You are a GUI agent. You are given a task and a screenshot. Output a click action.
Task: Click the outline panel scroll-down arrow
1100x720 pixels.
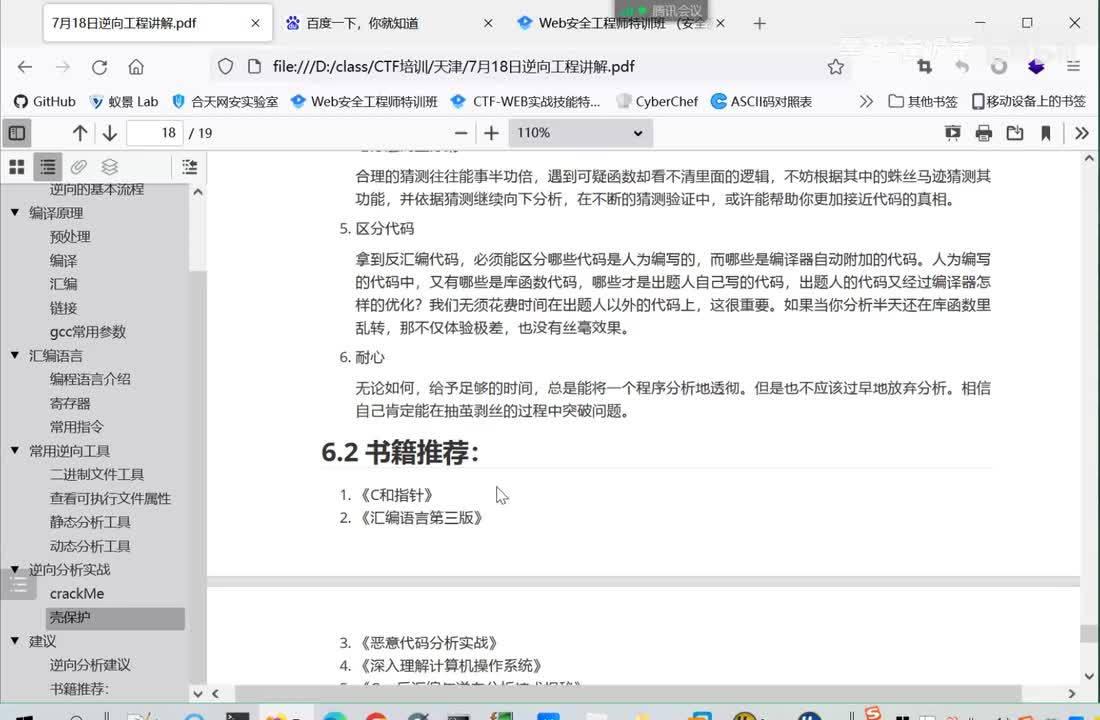coord(198,693)
